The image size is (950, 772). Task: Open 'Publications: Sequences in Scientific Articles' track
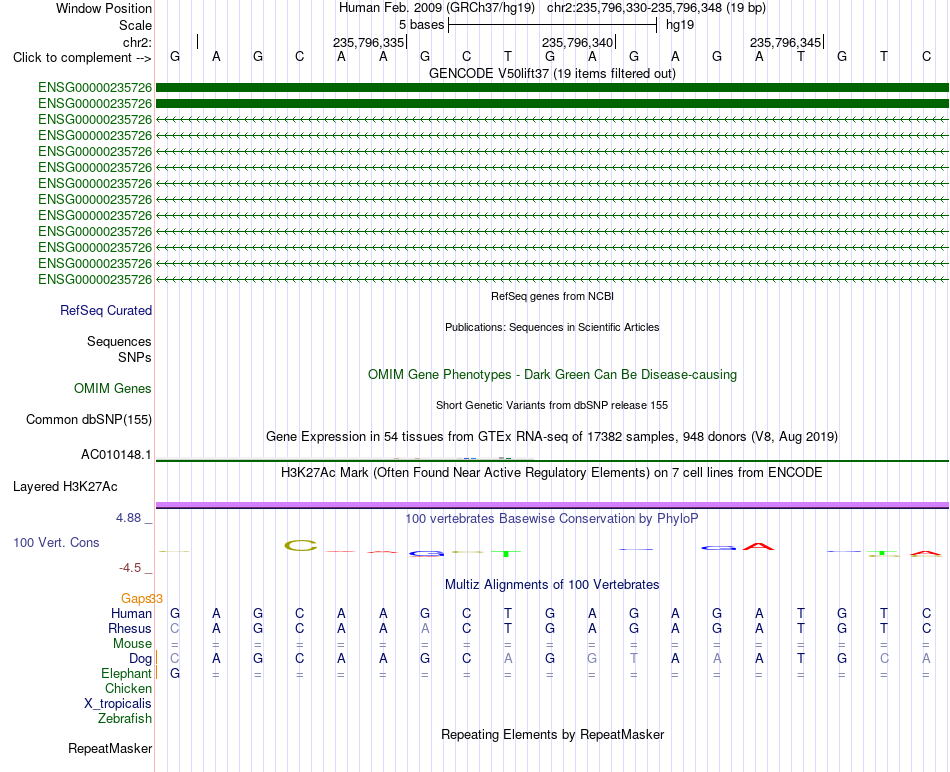click(552, 327)
